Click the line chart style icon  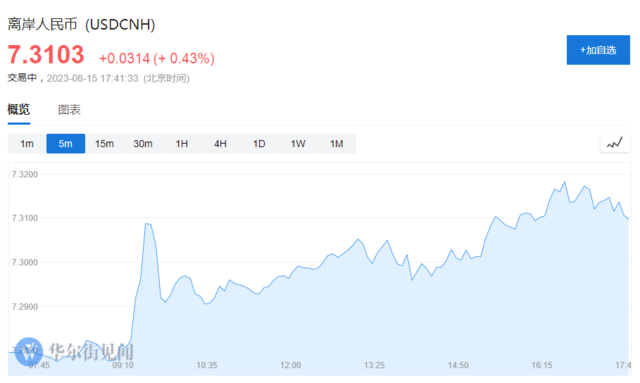(615, 143)
